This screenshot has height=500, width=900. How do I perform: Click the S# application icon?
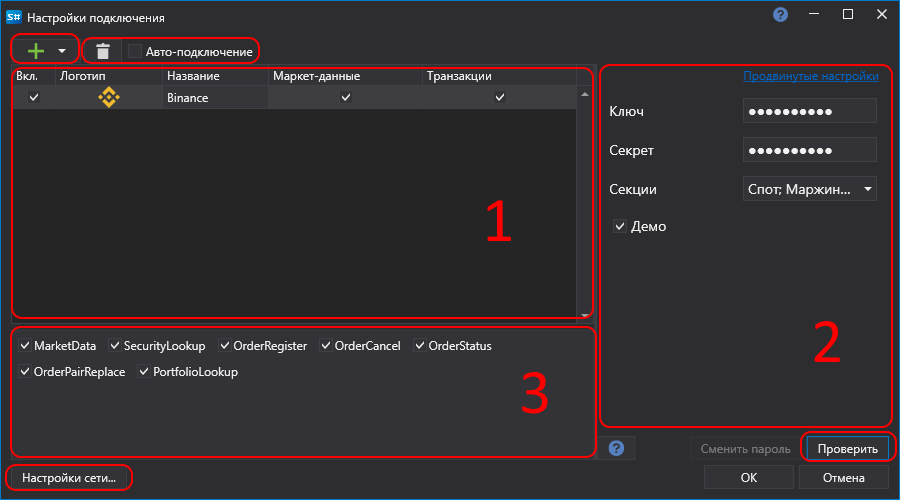click(14, 17)
